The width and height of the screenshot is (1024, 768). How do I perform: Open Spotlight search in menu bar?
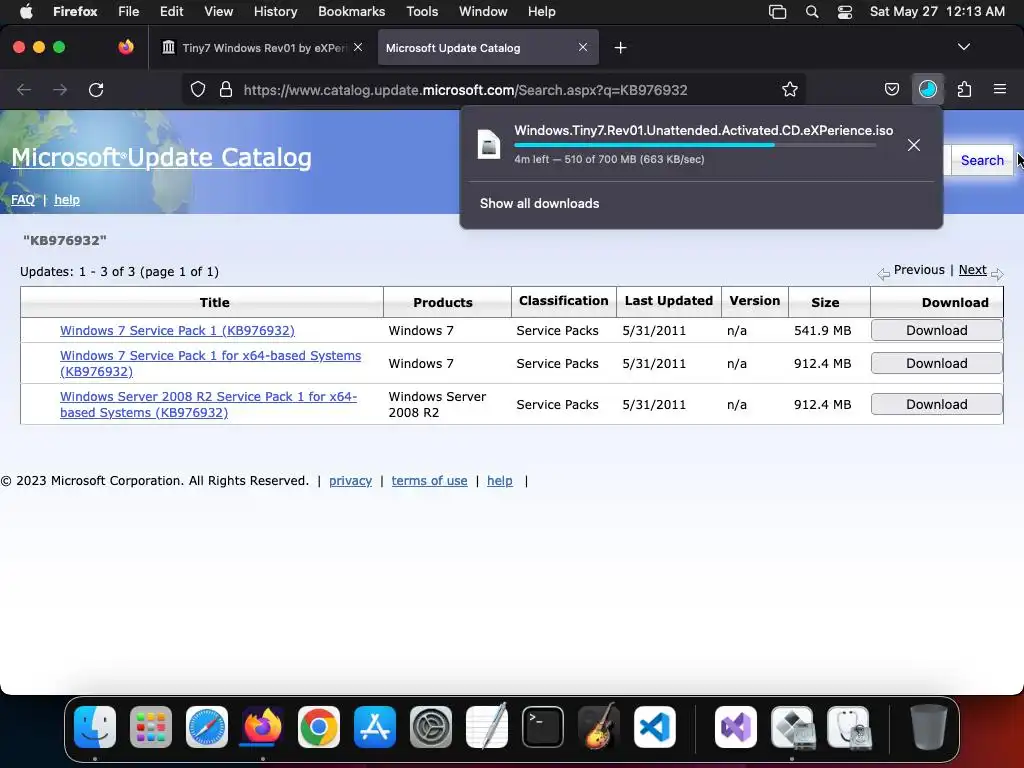tap(812, 12)
